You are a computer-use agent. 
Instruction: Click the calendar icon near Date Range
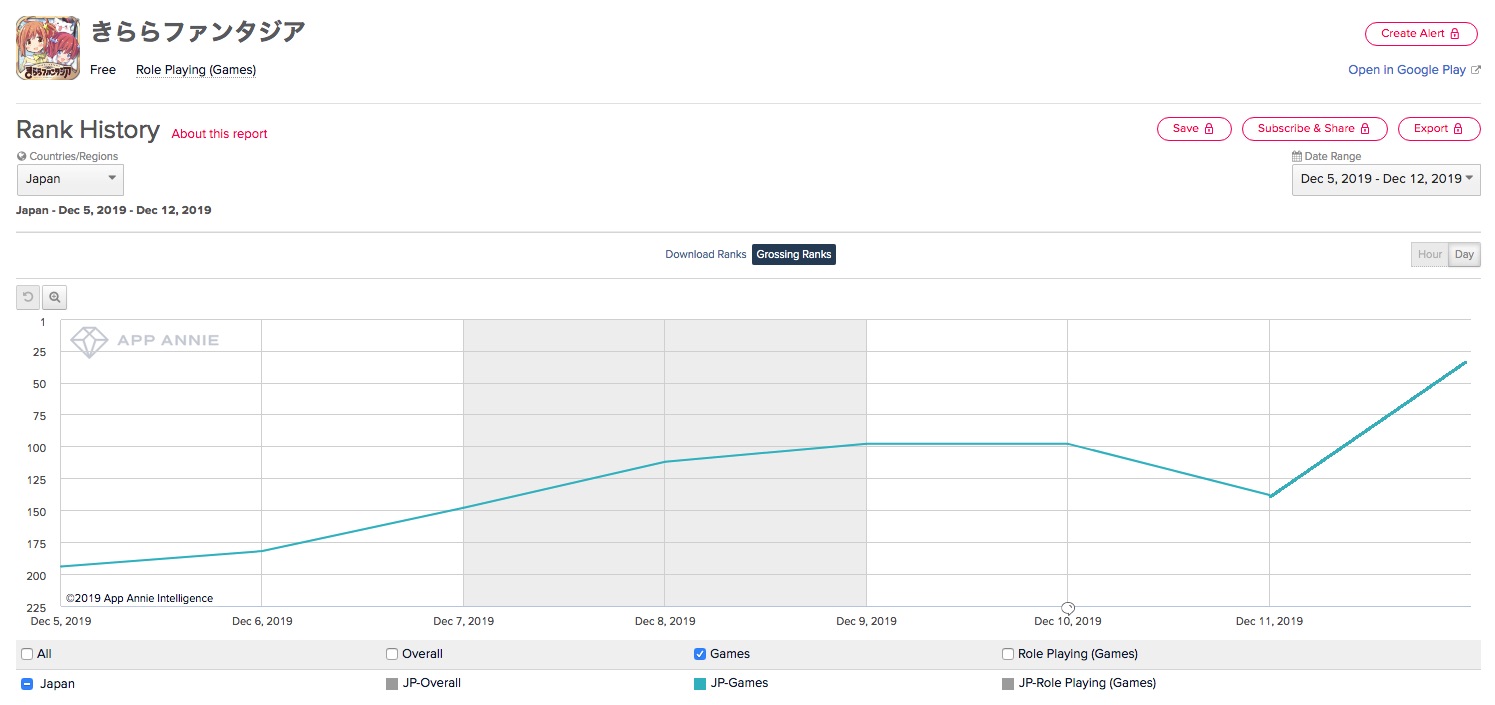click(x=1297, y=157)
